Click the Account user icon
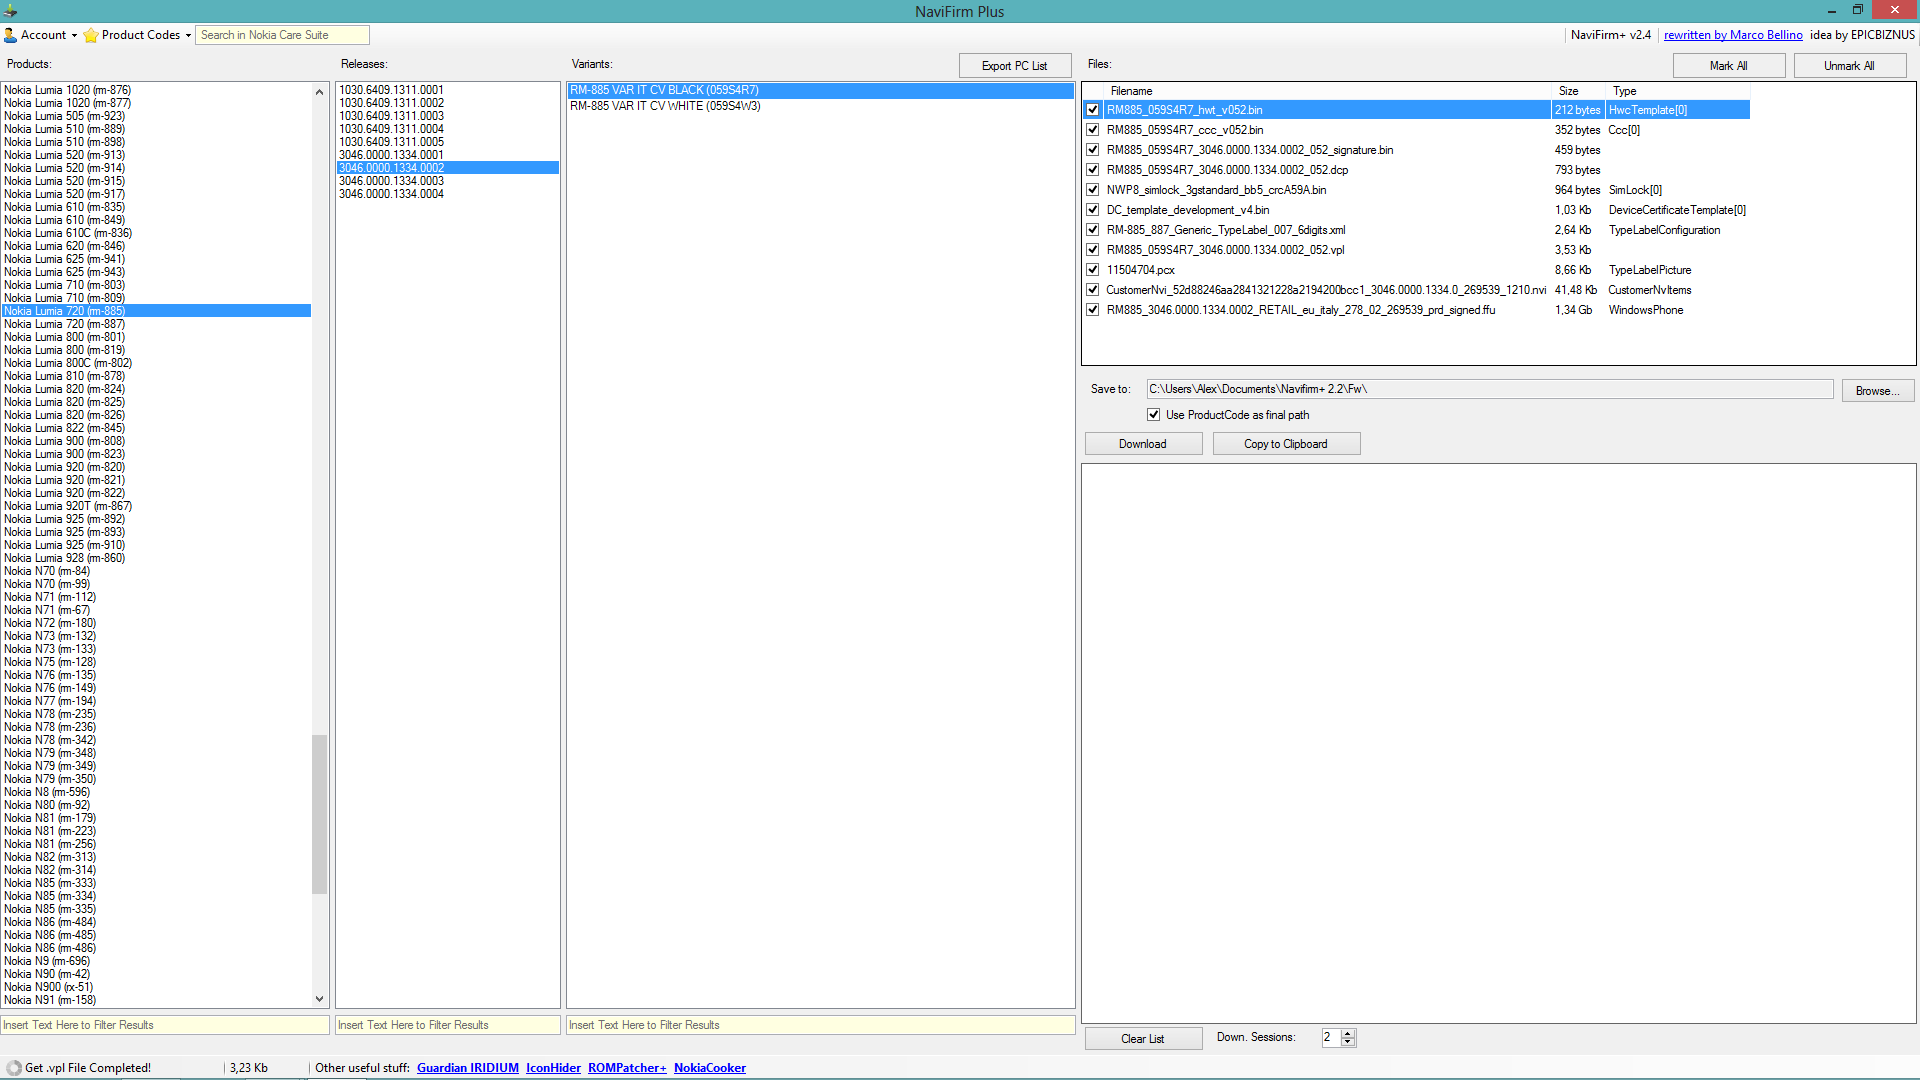The height and width of the screenshot is (1080, 1920). coord(10,35)
